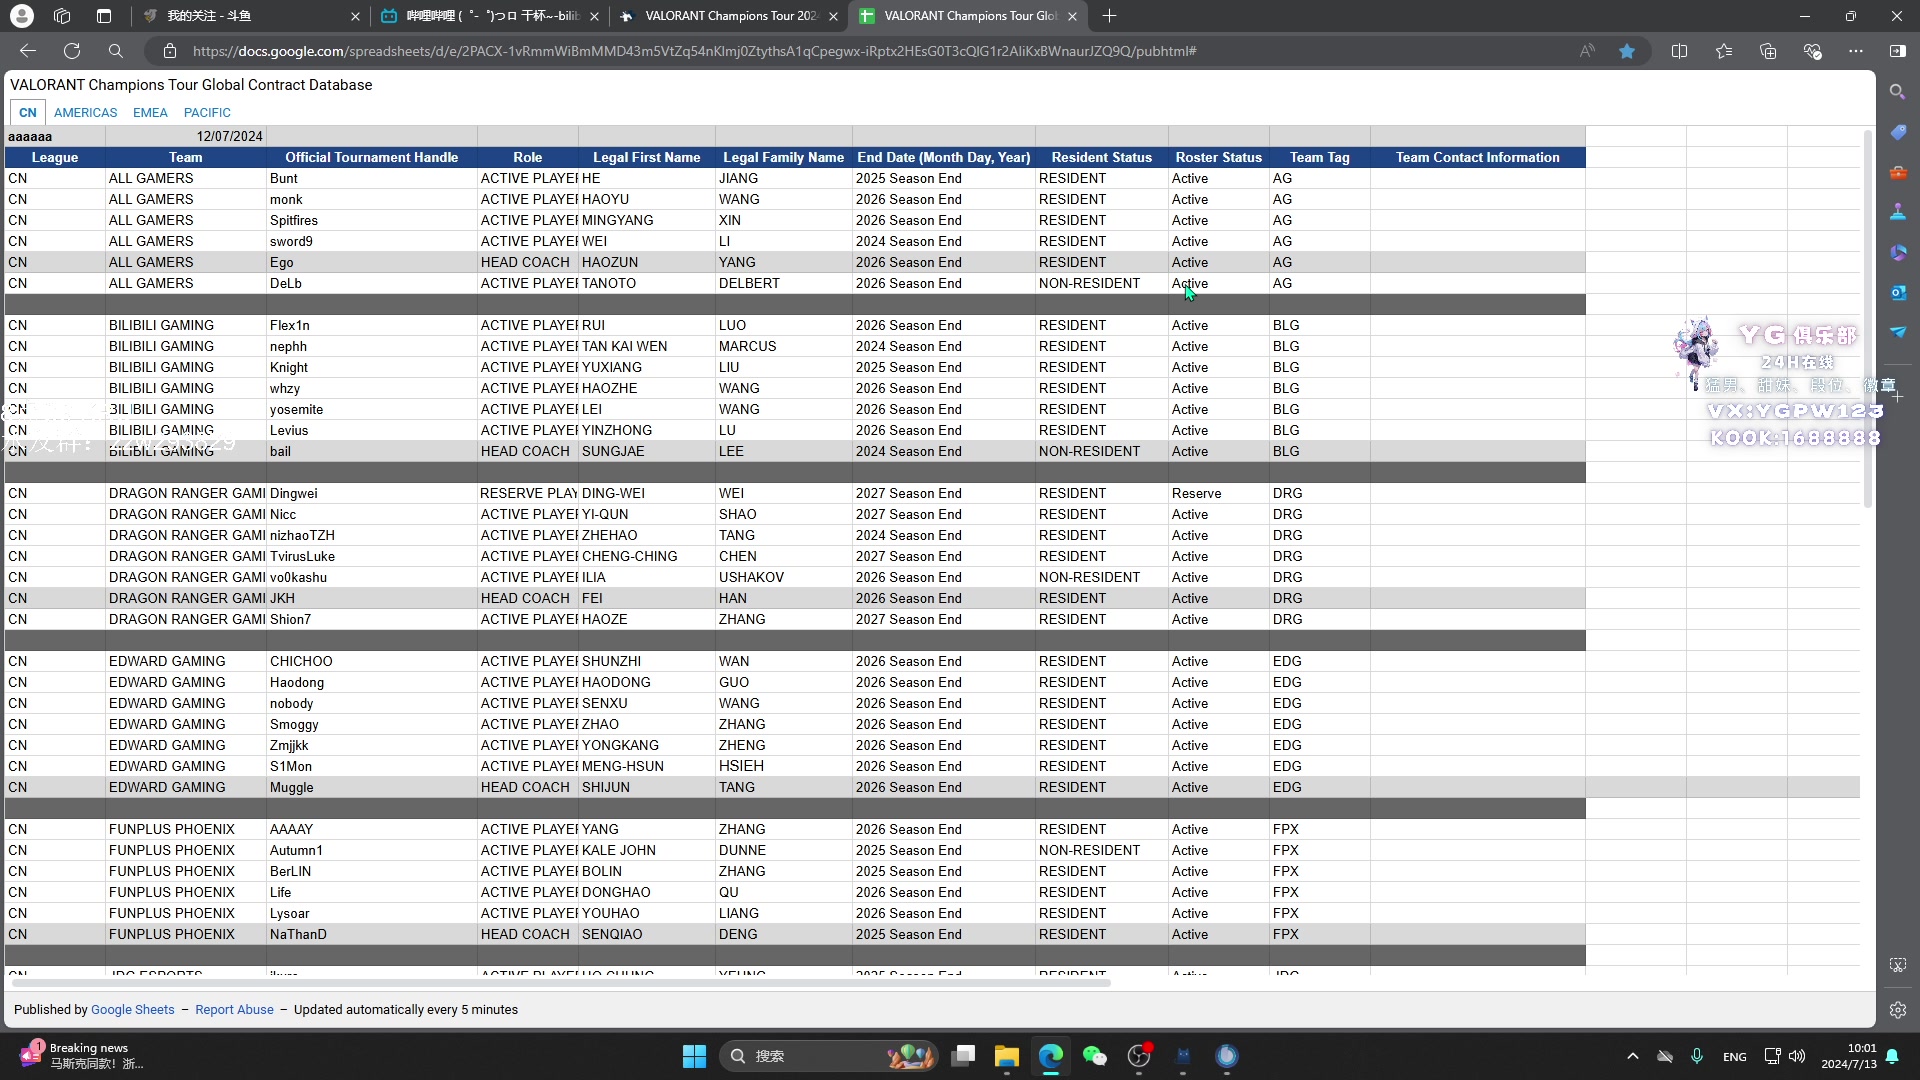The image size is (1920, 1080).
Task: Expand the system tray hidden icons chevron
Action: (x=1632, y=1056)
